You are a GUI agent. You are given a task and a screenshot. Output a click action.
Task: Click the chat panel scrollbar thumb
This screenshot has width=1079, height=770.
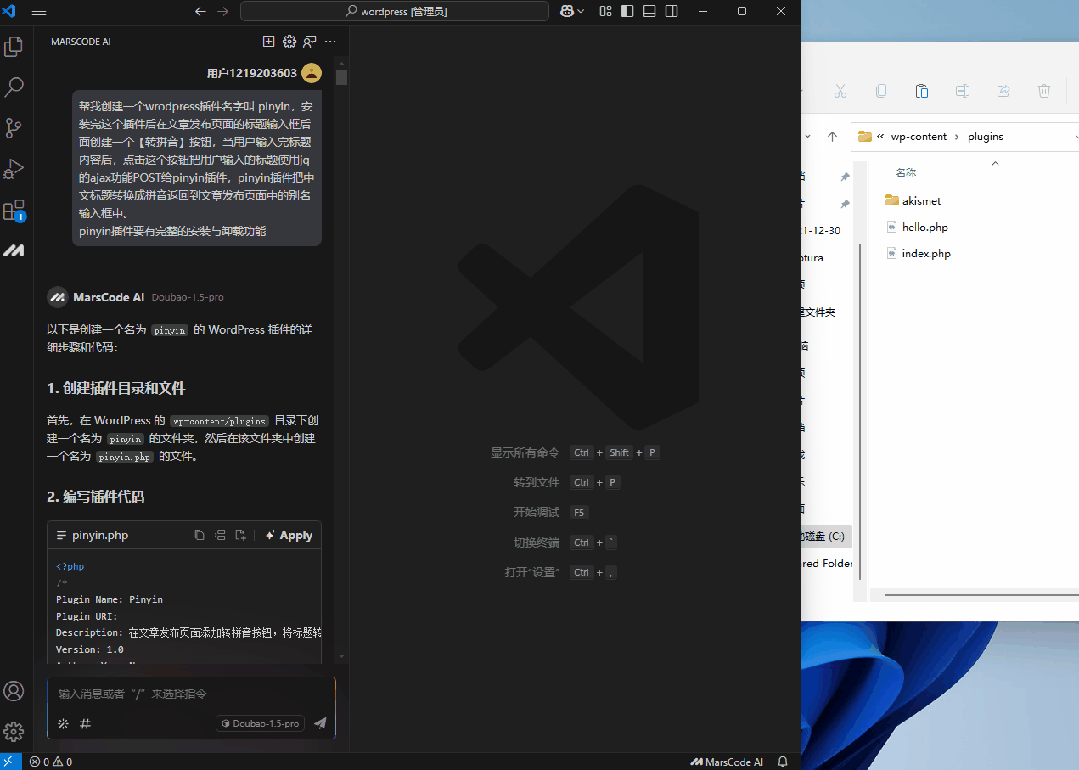[341, 77]
